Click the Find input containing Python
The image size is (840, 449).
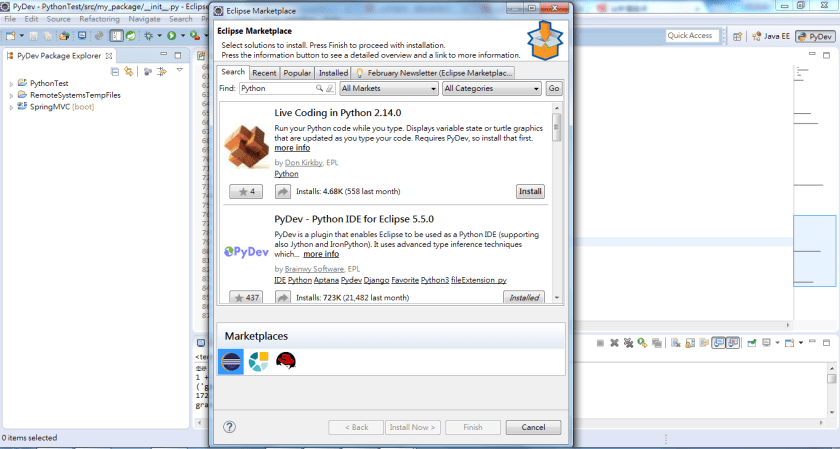[280, 89]
